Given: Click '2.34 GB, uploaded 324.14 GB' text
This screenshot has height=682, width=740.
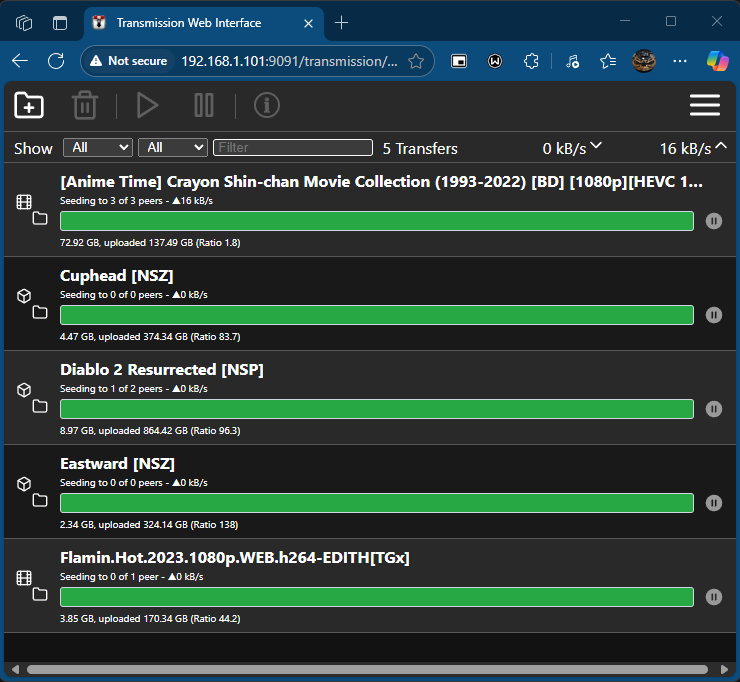Looking at the screenshot, I should [x=124, y=524].
